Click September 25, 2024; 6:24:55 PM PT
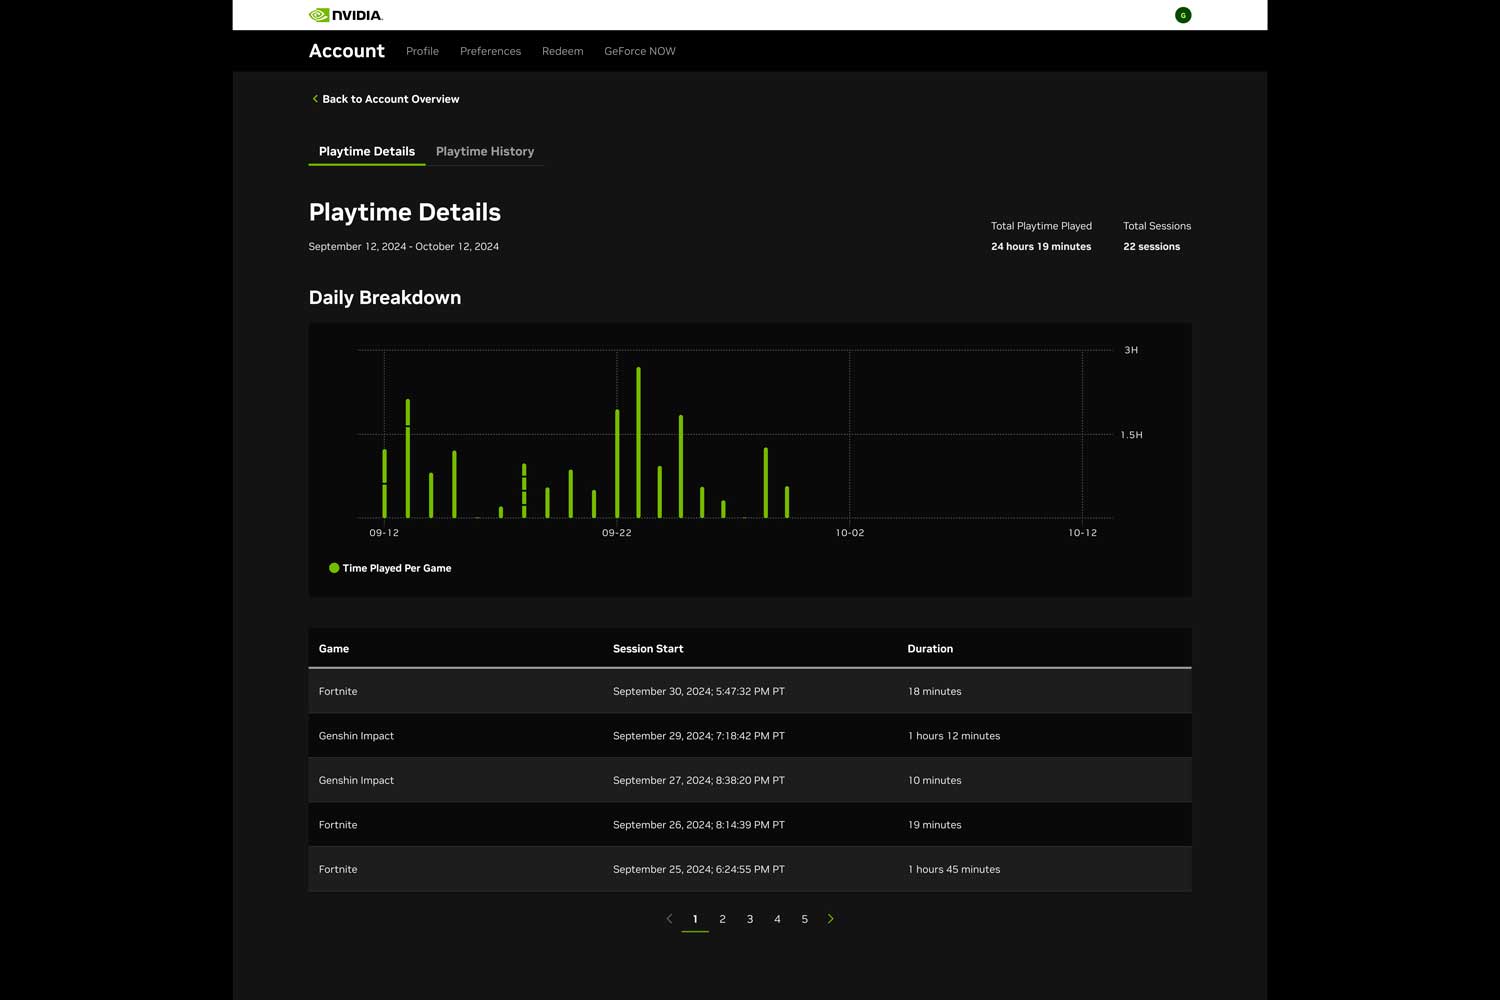 [699, 870]
